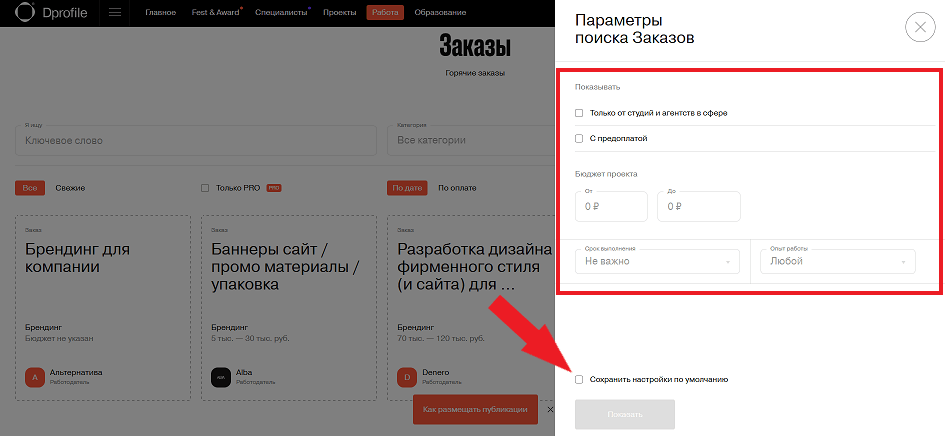Sort orders 'По оплате'

457,188
